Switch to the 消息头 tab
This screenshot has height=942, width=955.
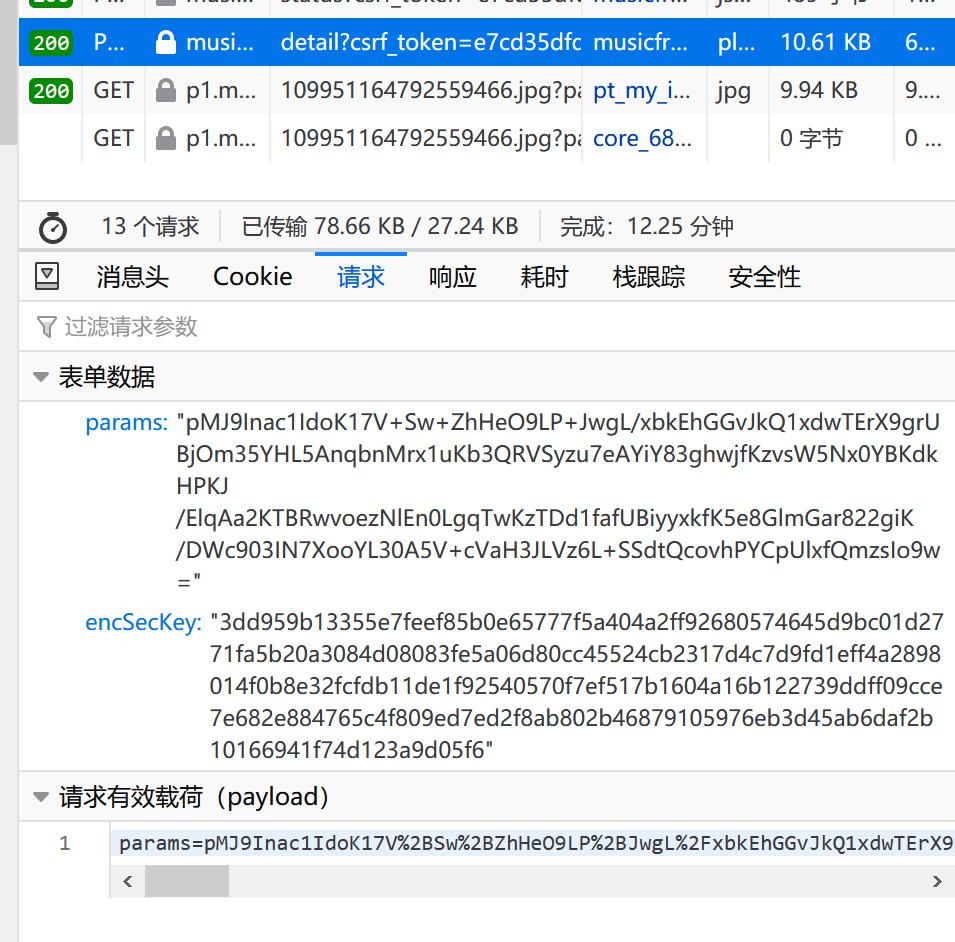click(132, 277)
